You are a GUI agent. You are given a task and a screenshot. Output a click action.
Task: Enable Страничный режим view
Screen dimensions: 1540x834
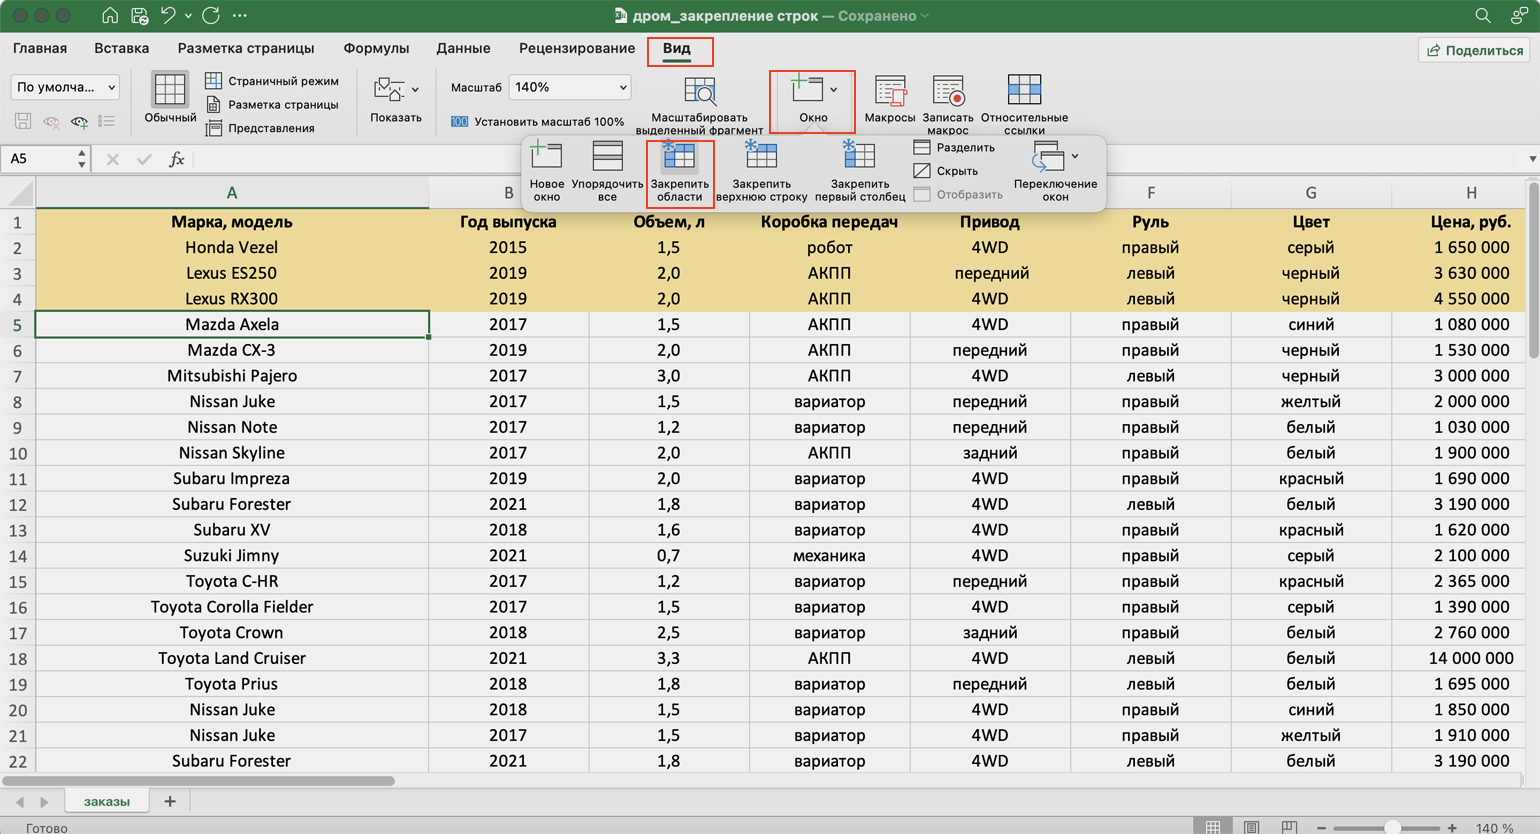[272, 81]
